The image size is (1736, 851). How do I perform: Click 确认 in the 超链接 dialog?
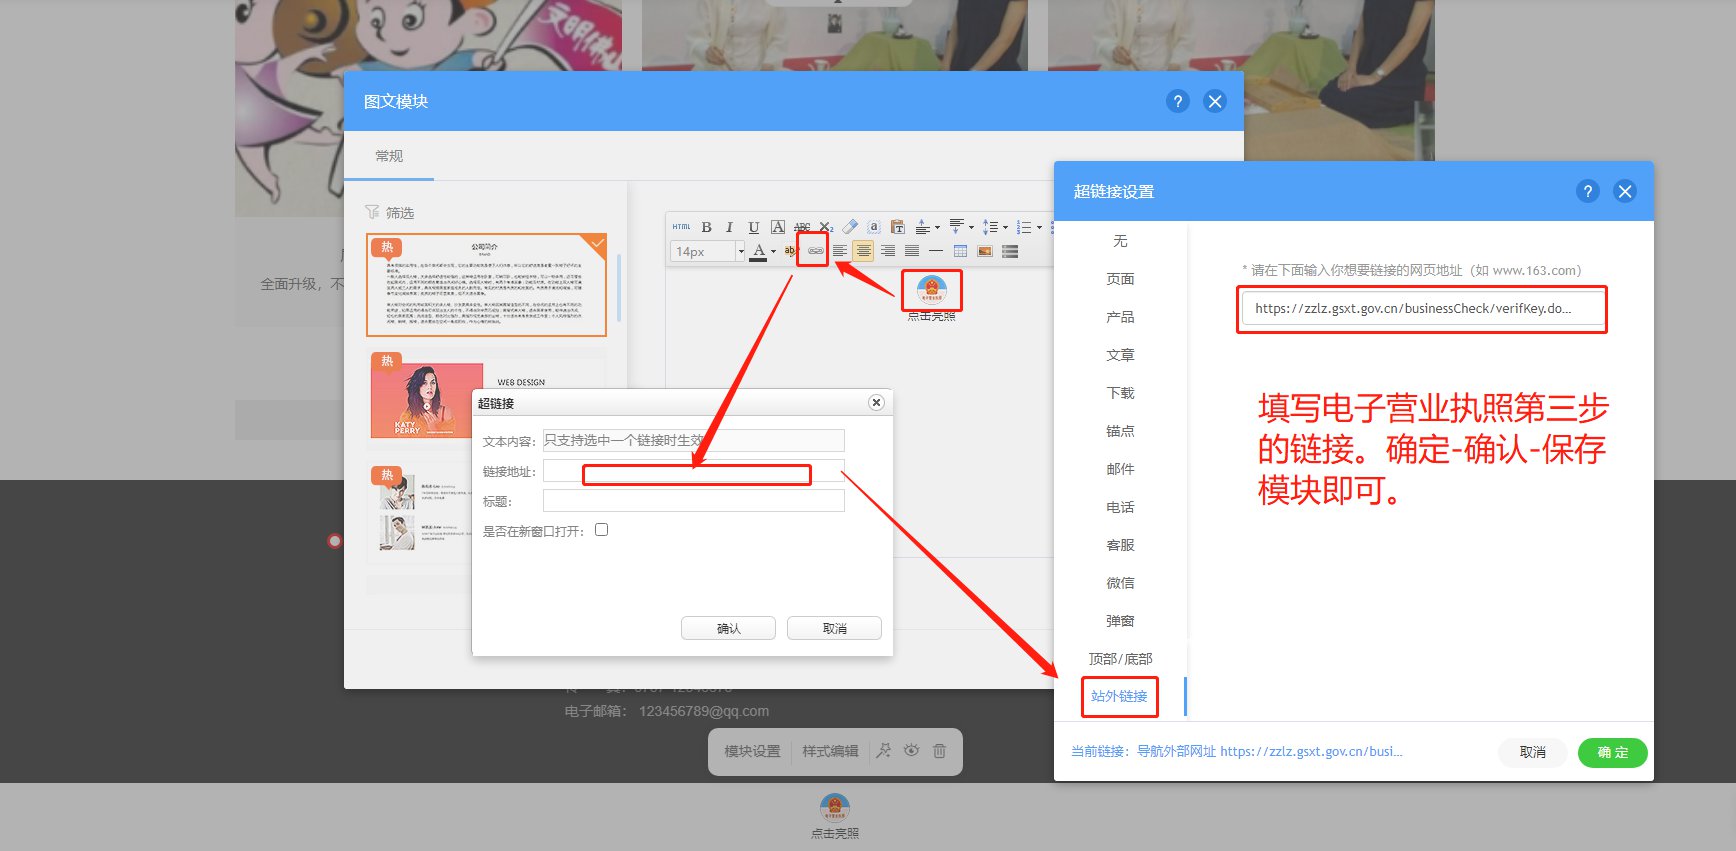tap(728, 628)
